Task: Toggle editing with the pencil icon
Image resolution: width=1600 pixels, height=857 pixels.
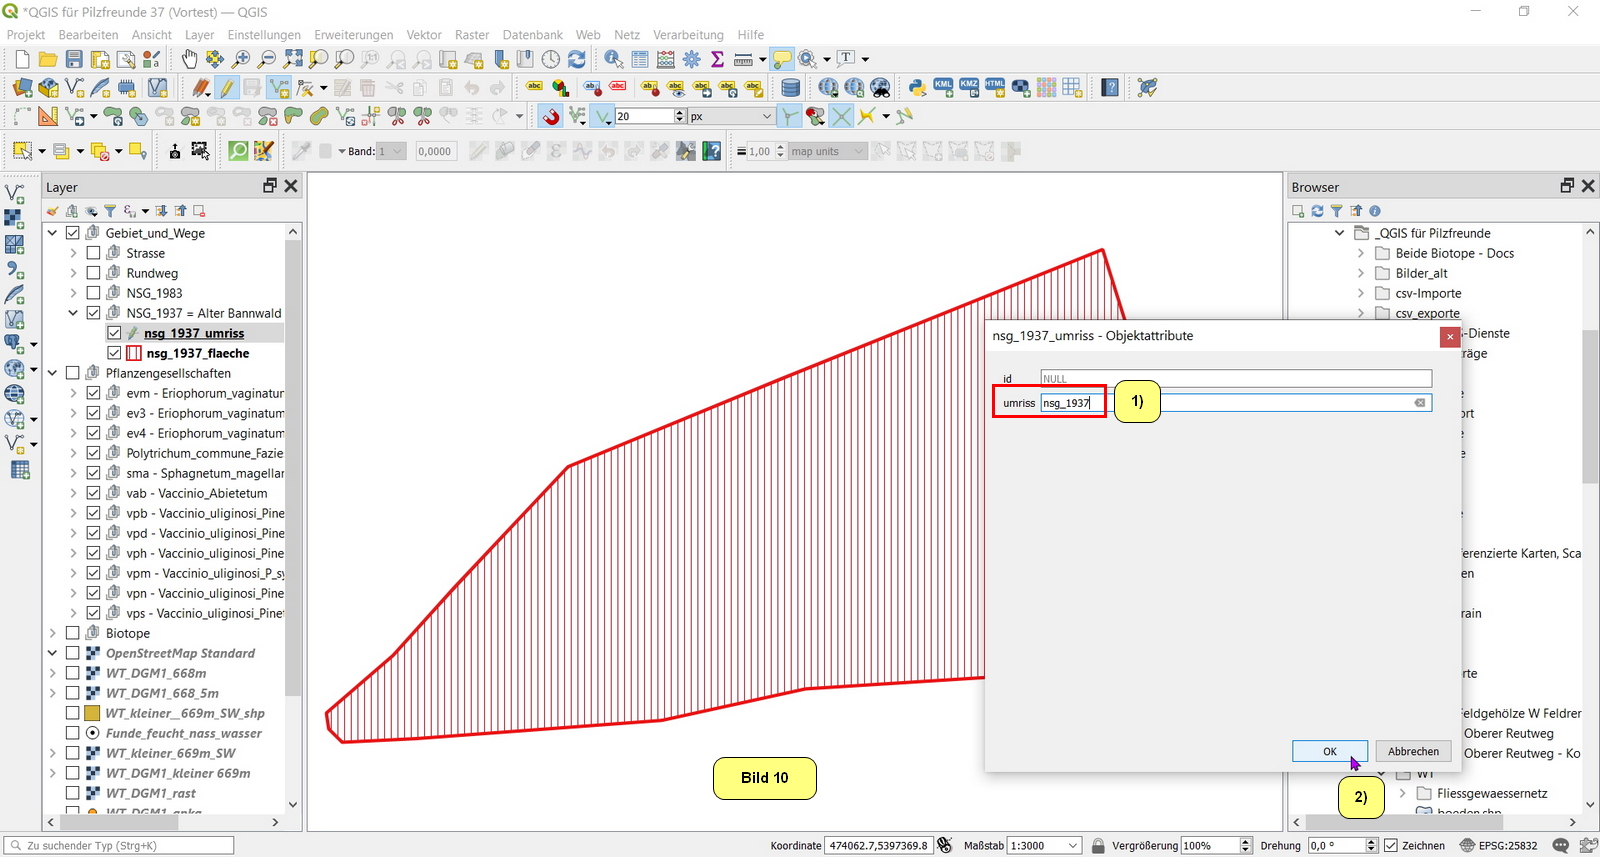Action: 227,88
